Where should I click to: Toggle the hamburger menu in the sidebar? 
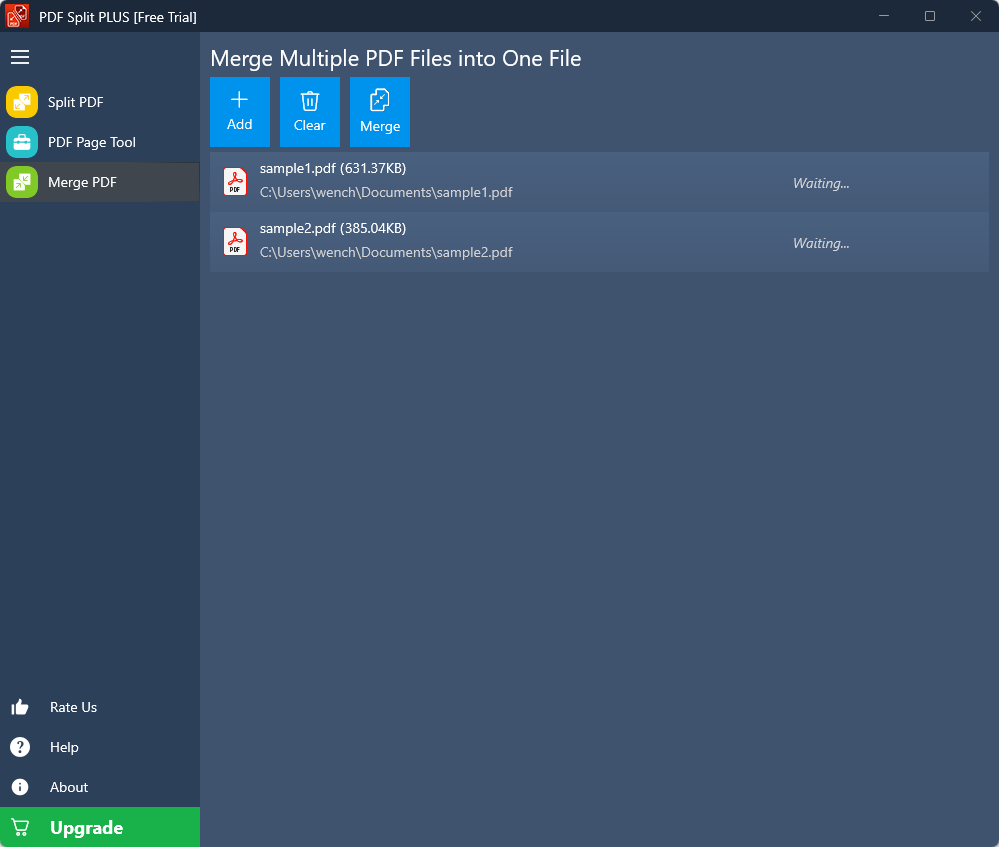[20, 57]
